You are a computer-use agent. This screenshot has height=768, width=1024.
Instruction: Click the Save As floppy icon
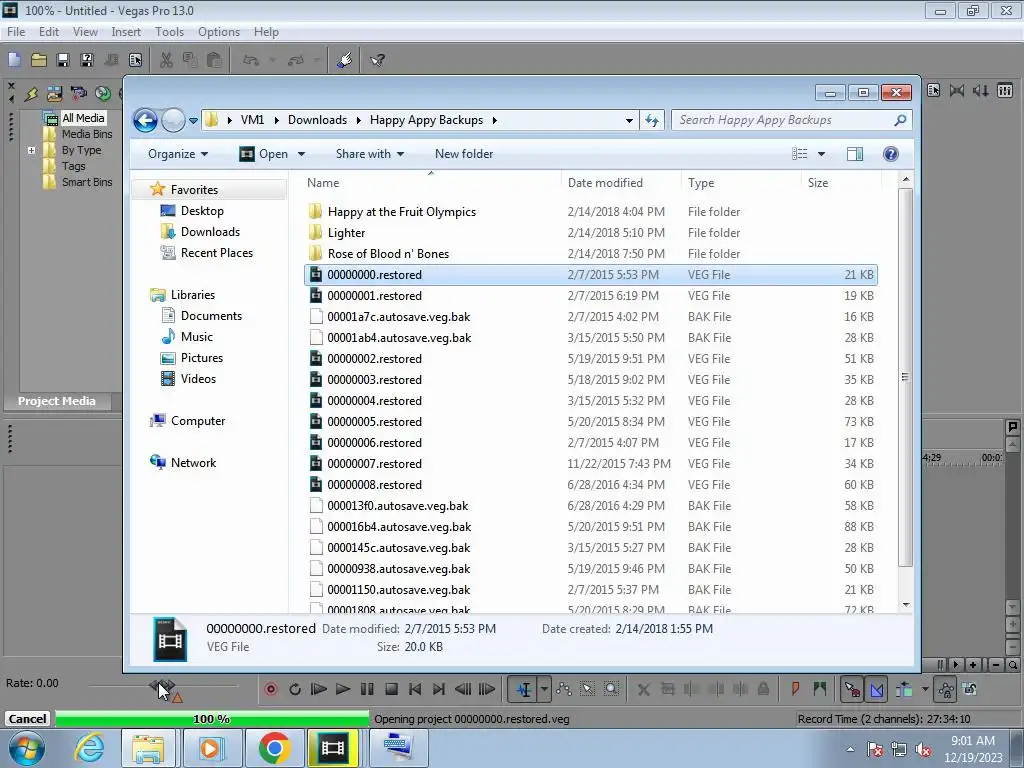[x=86, y=60]
